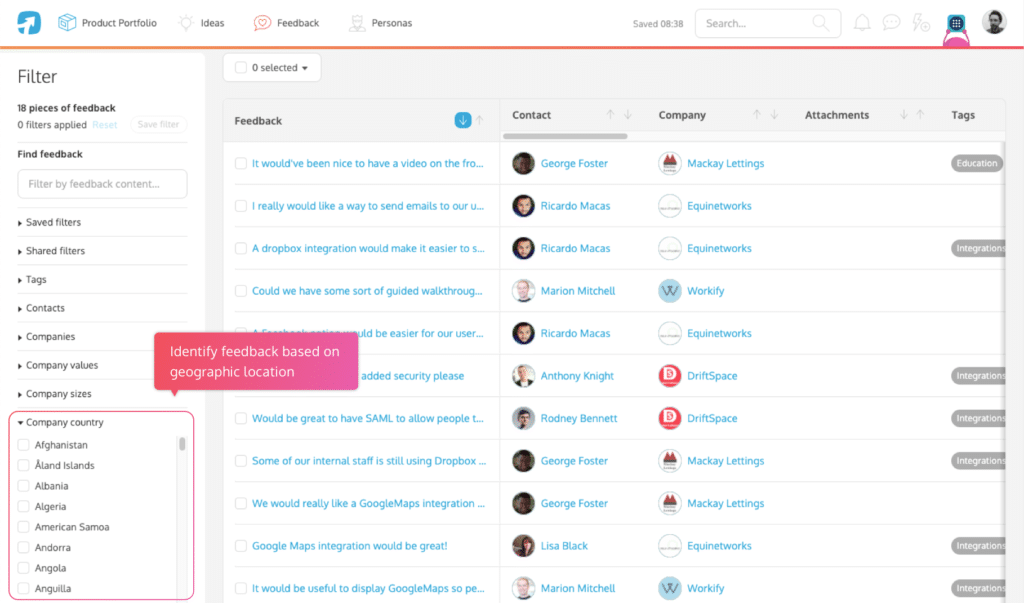Viewport: 1024px width, 603px height.
Task: Expand the Company sizes section
Action: point(55,394)
